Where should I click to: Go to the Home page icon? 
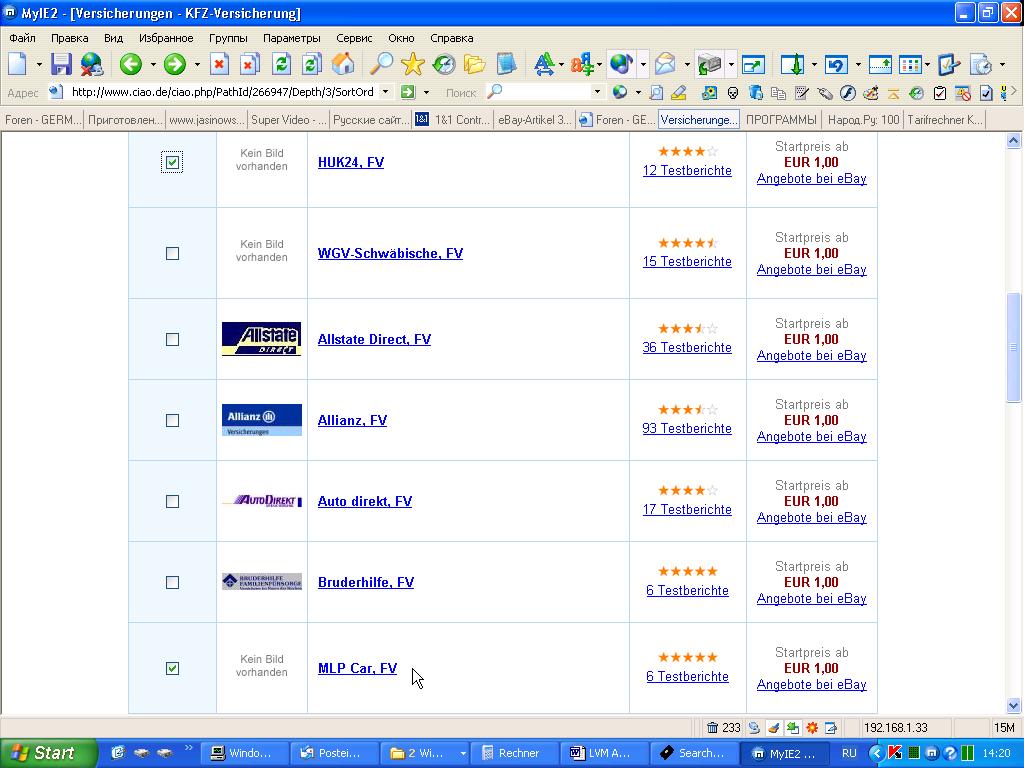click(343, 64)
